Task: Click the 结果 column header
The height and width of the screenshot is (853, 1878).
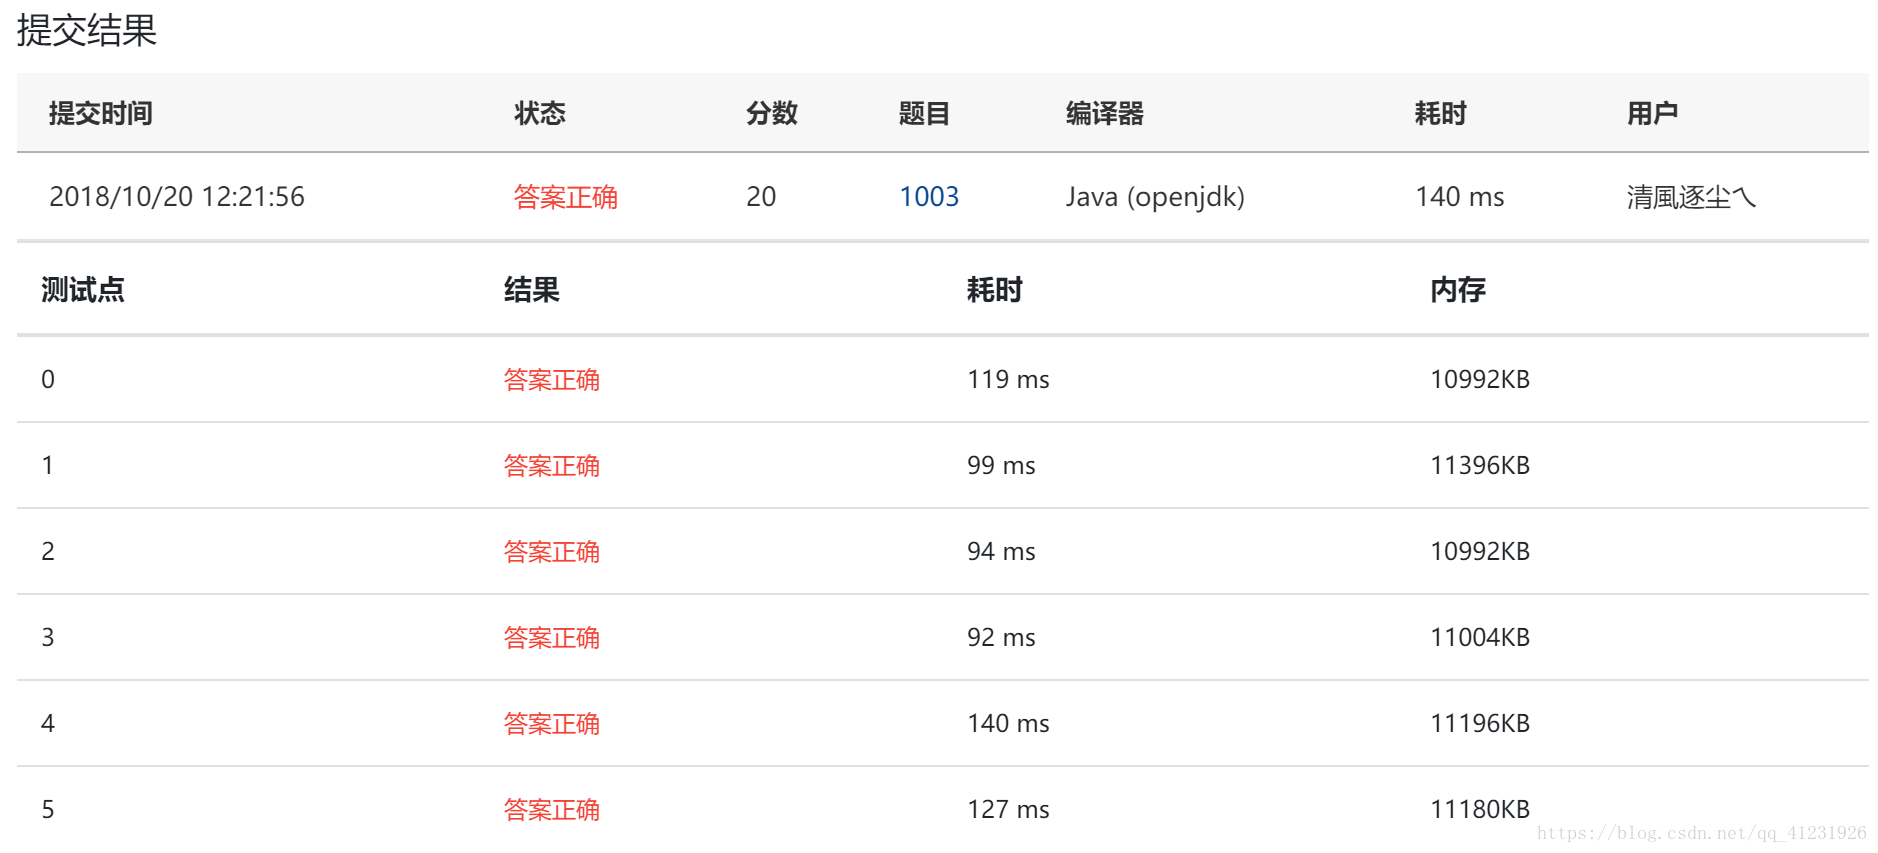Action: [x=532, y=290]
